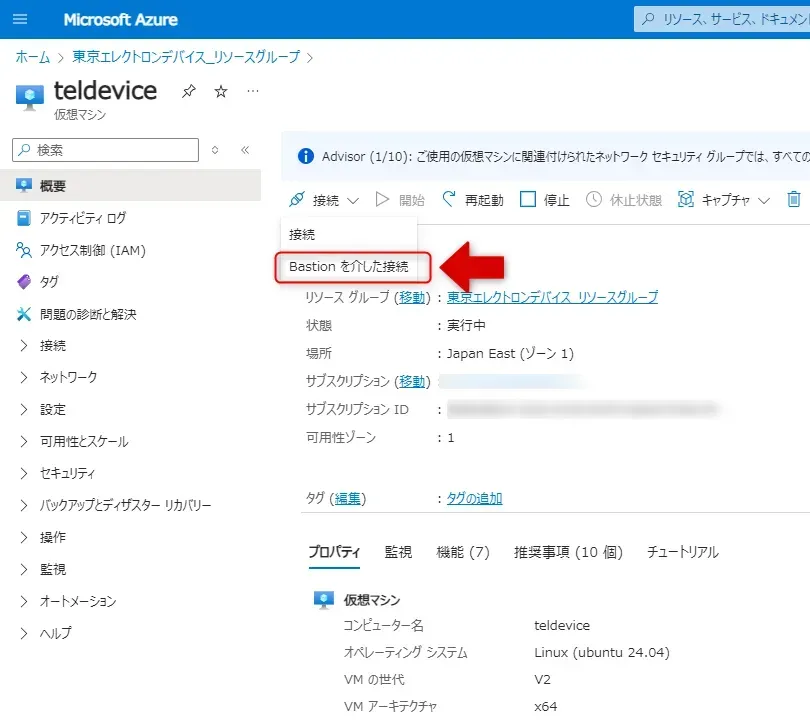Expand the ネットワーク section in sidebar

pyautogui.click(x=68, y=377)
